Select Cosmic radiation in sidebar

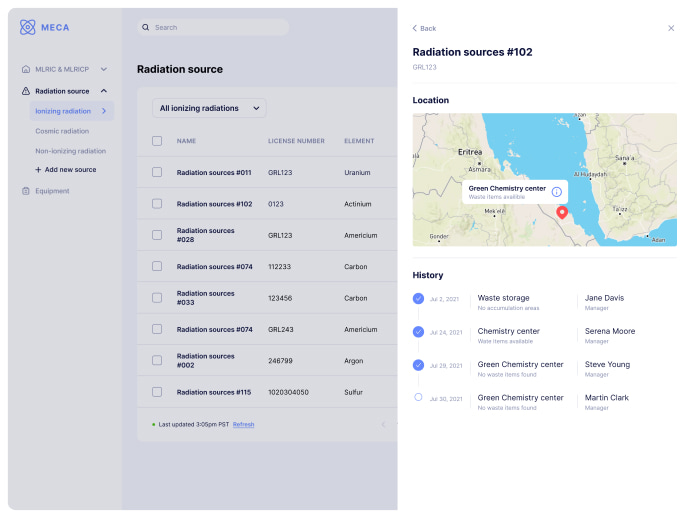62,131
